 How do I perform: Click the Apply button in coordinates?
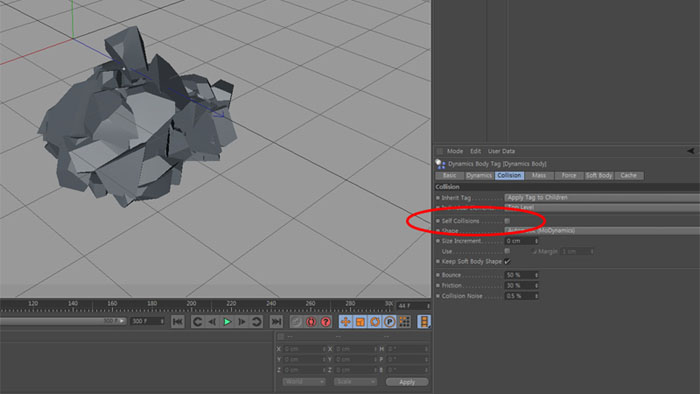click(407, 382)
